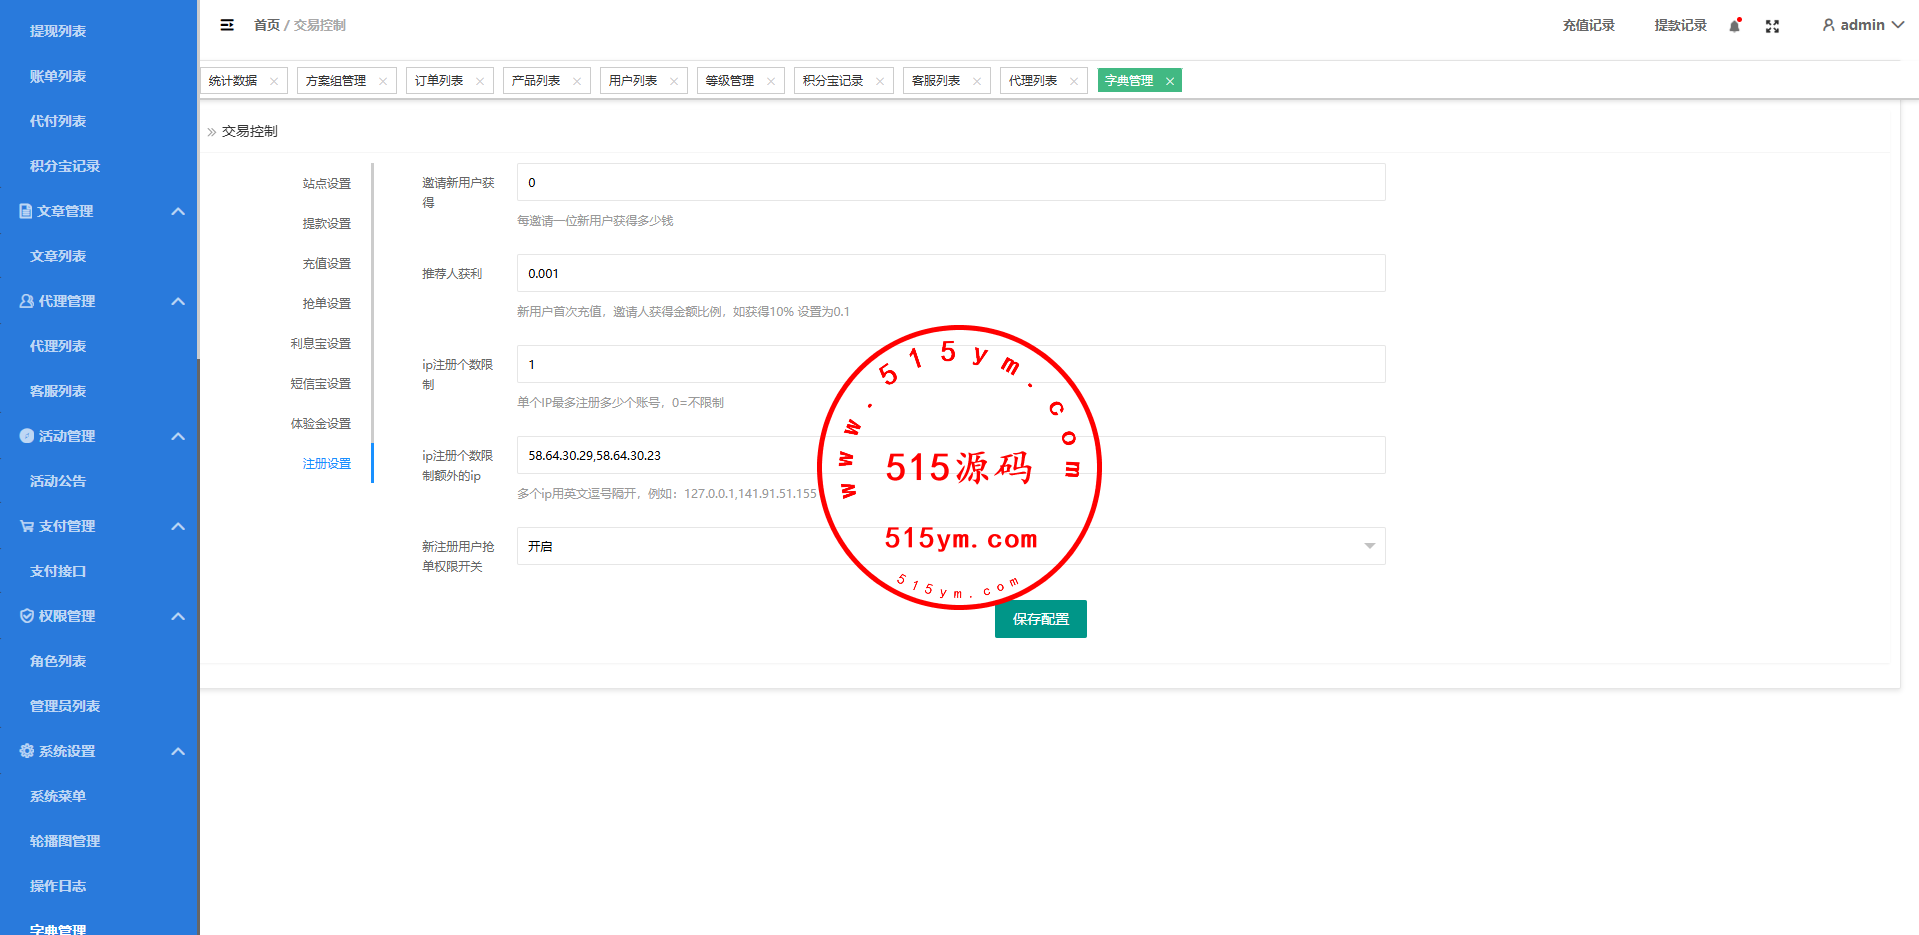
Task: Toggle fullscreen mode icon
Action: (x=1772, y=26)
